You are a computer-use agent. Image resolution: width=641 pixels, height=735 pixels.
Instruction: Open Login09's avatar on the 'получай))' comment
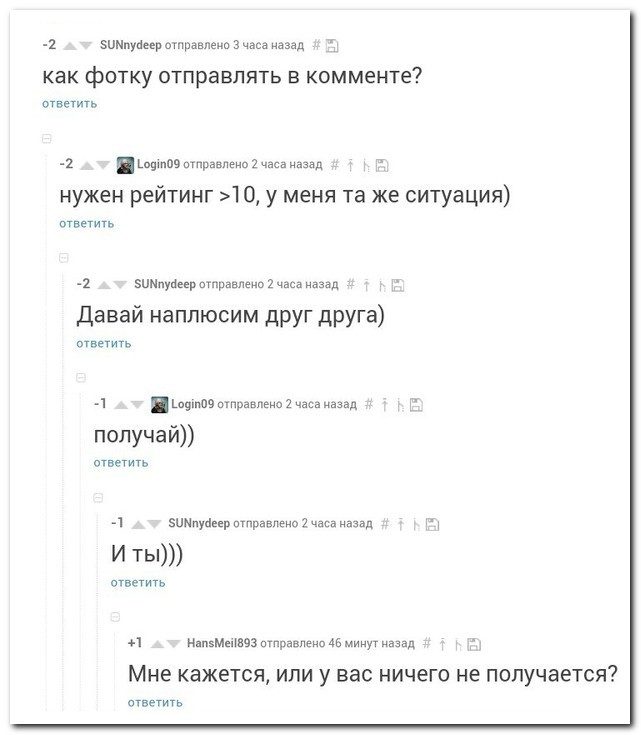click(x=160, y=404)
